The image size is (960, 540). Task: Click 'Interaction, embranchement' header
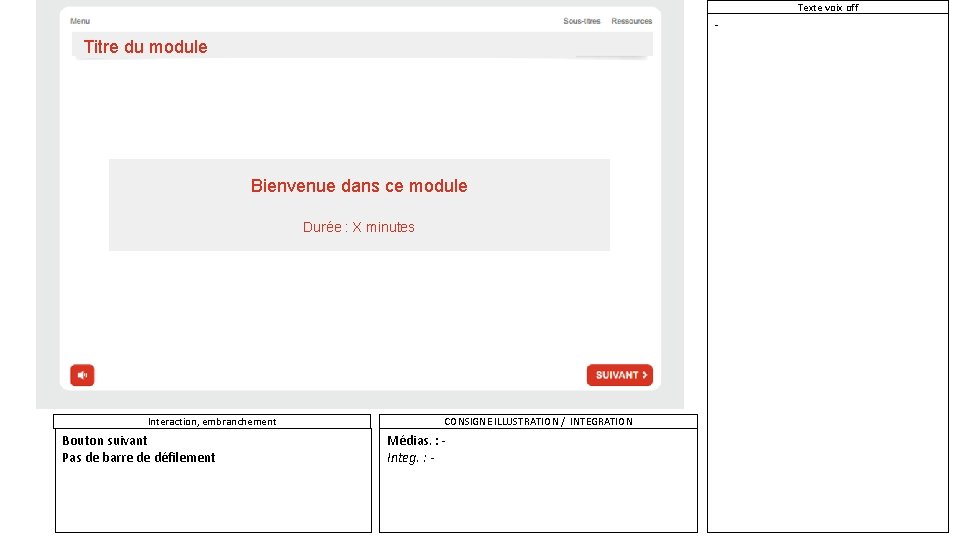212,421
